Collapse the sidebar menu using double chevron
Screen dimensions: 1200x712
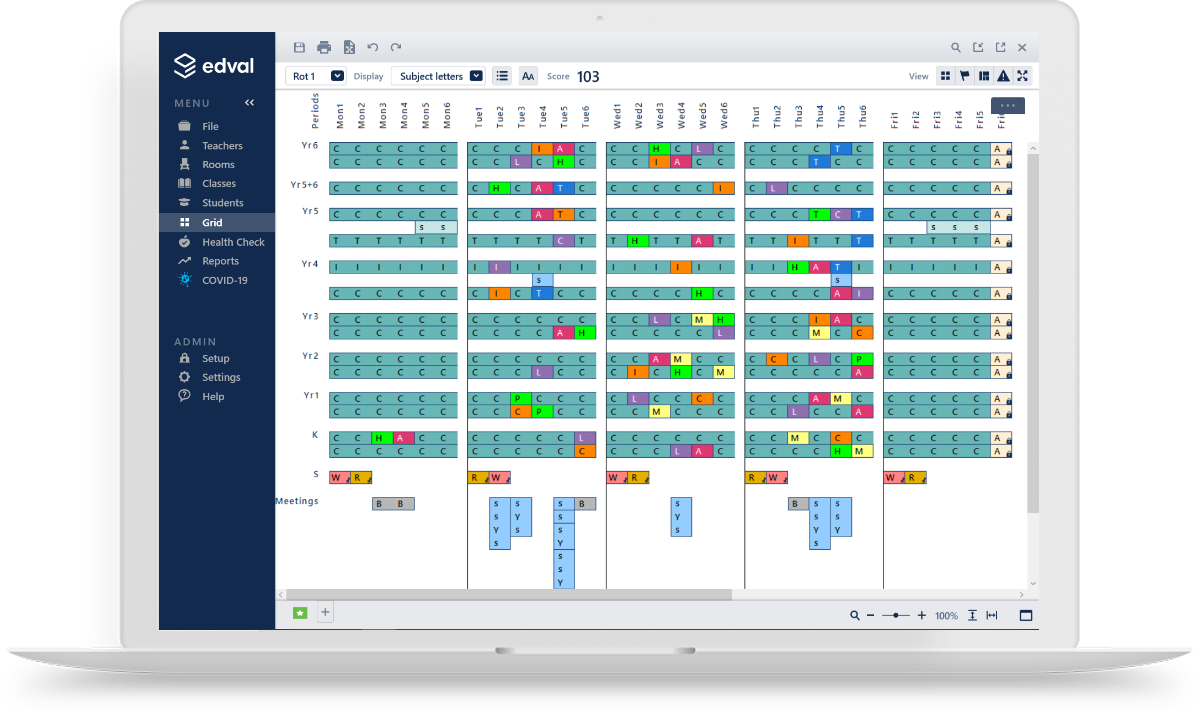[x=249, y=103]
